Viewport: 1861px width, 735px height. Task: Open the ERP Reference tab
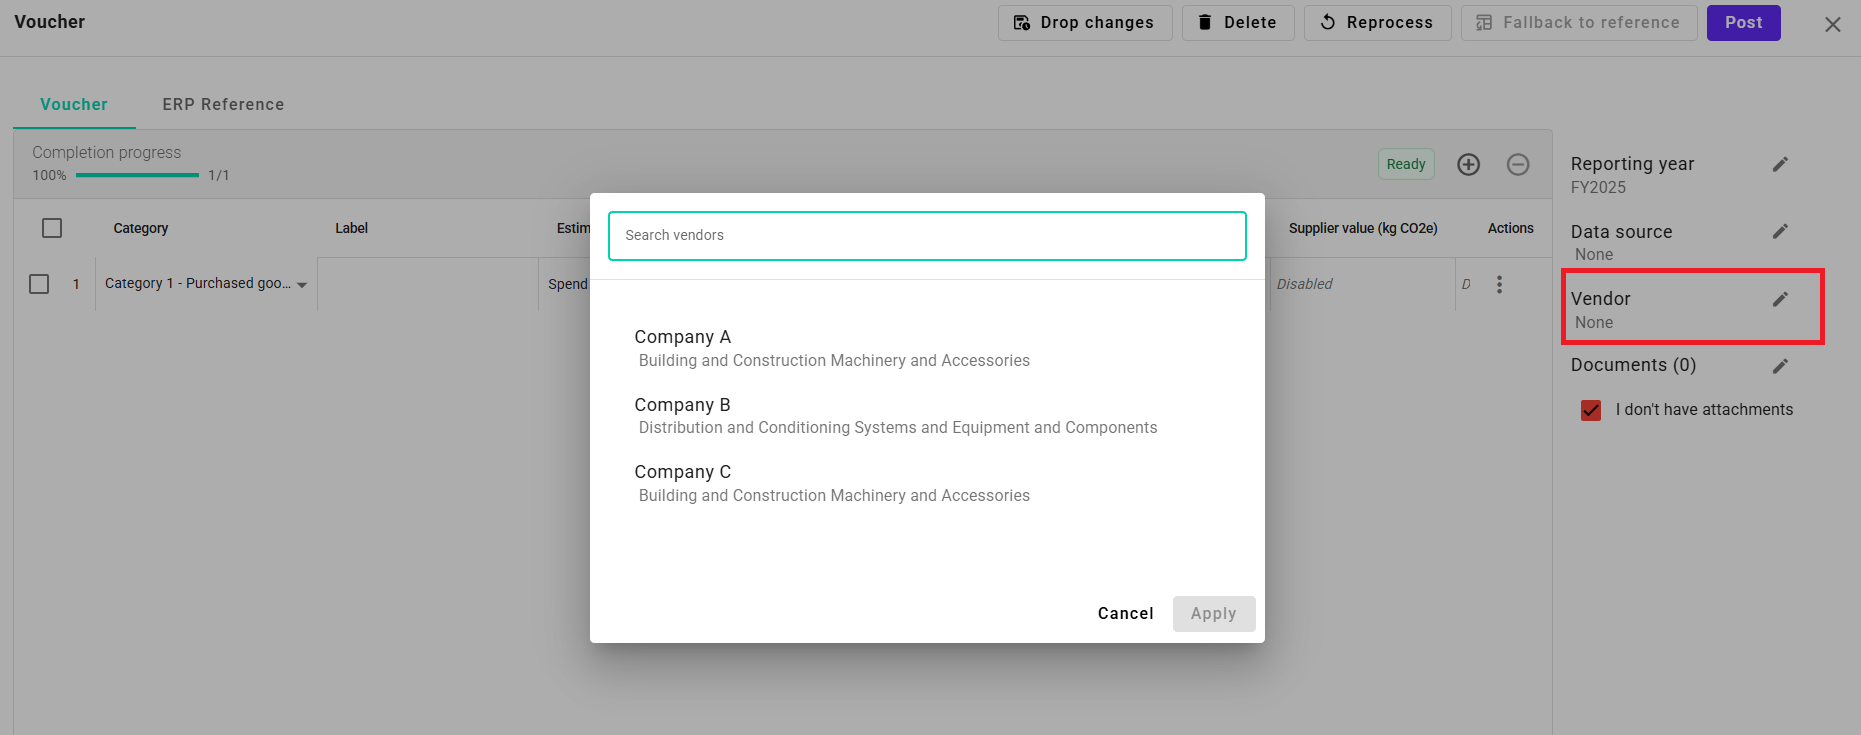(x=223, y=104)
